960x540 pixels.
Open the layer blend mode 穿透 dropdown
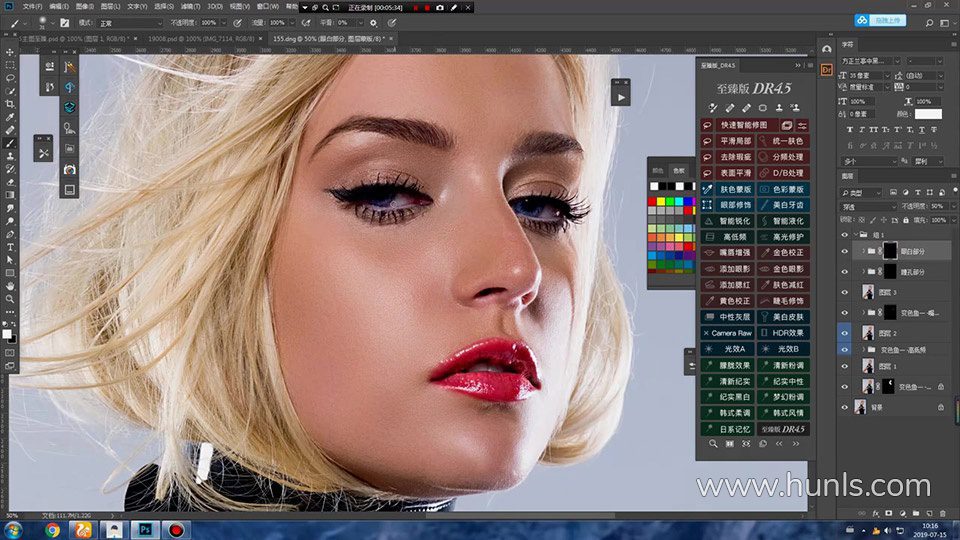click(869, 207)
